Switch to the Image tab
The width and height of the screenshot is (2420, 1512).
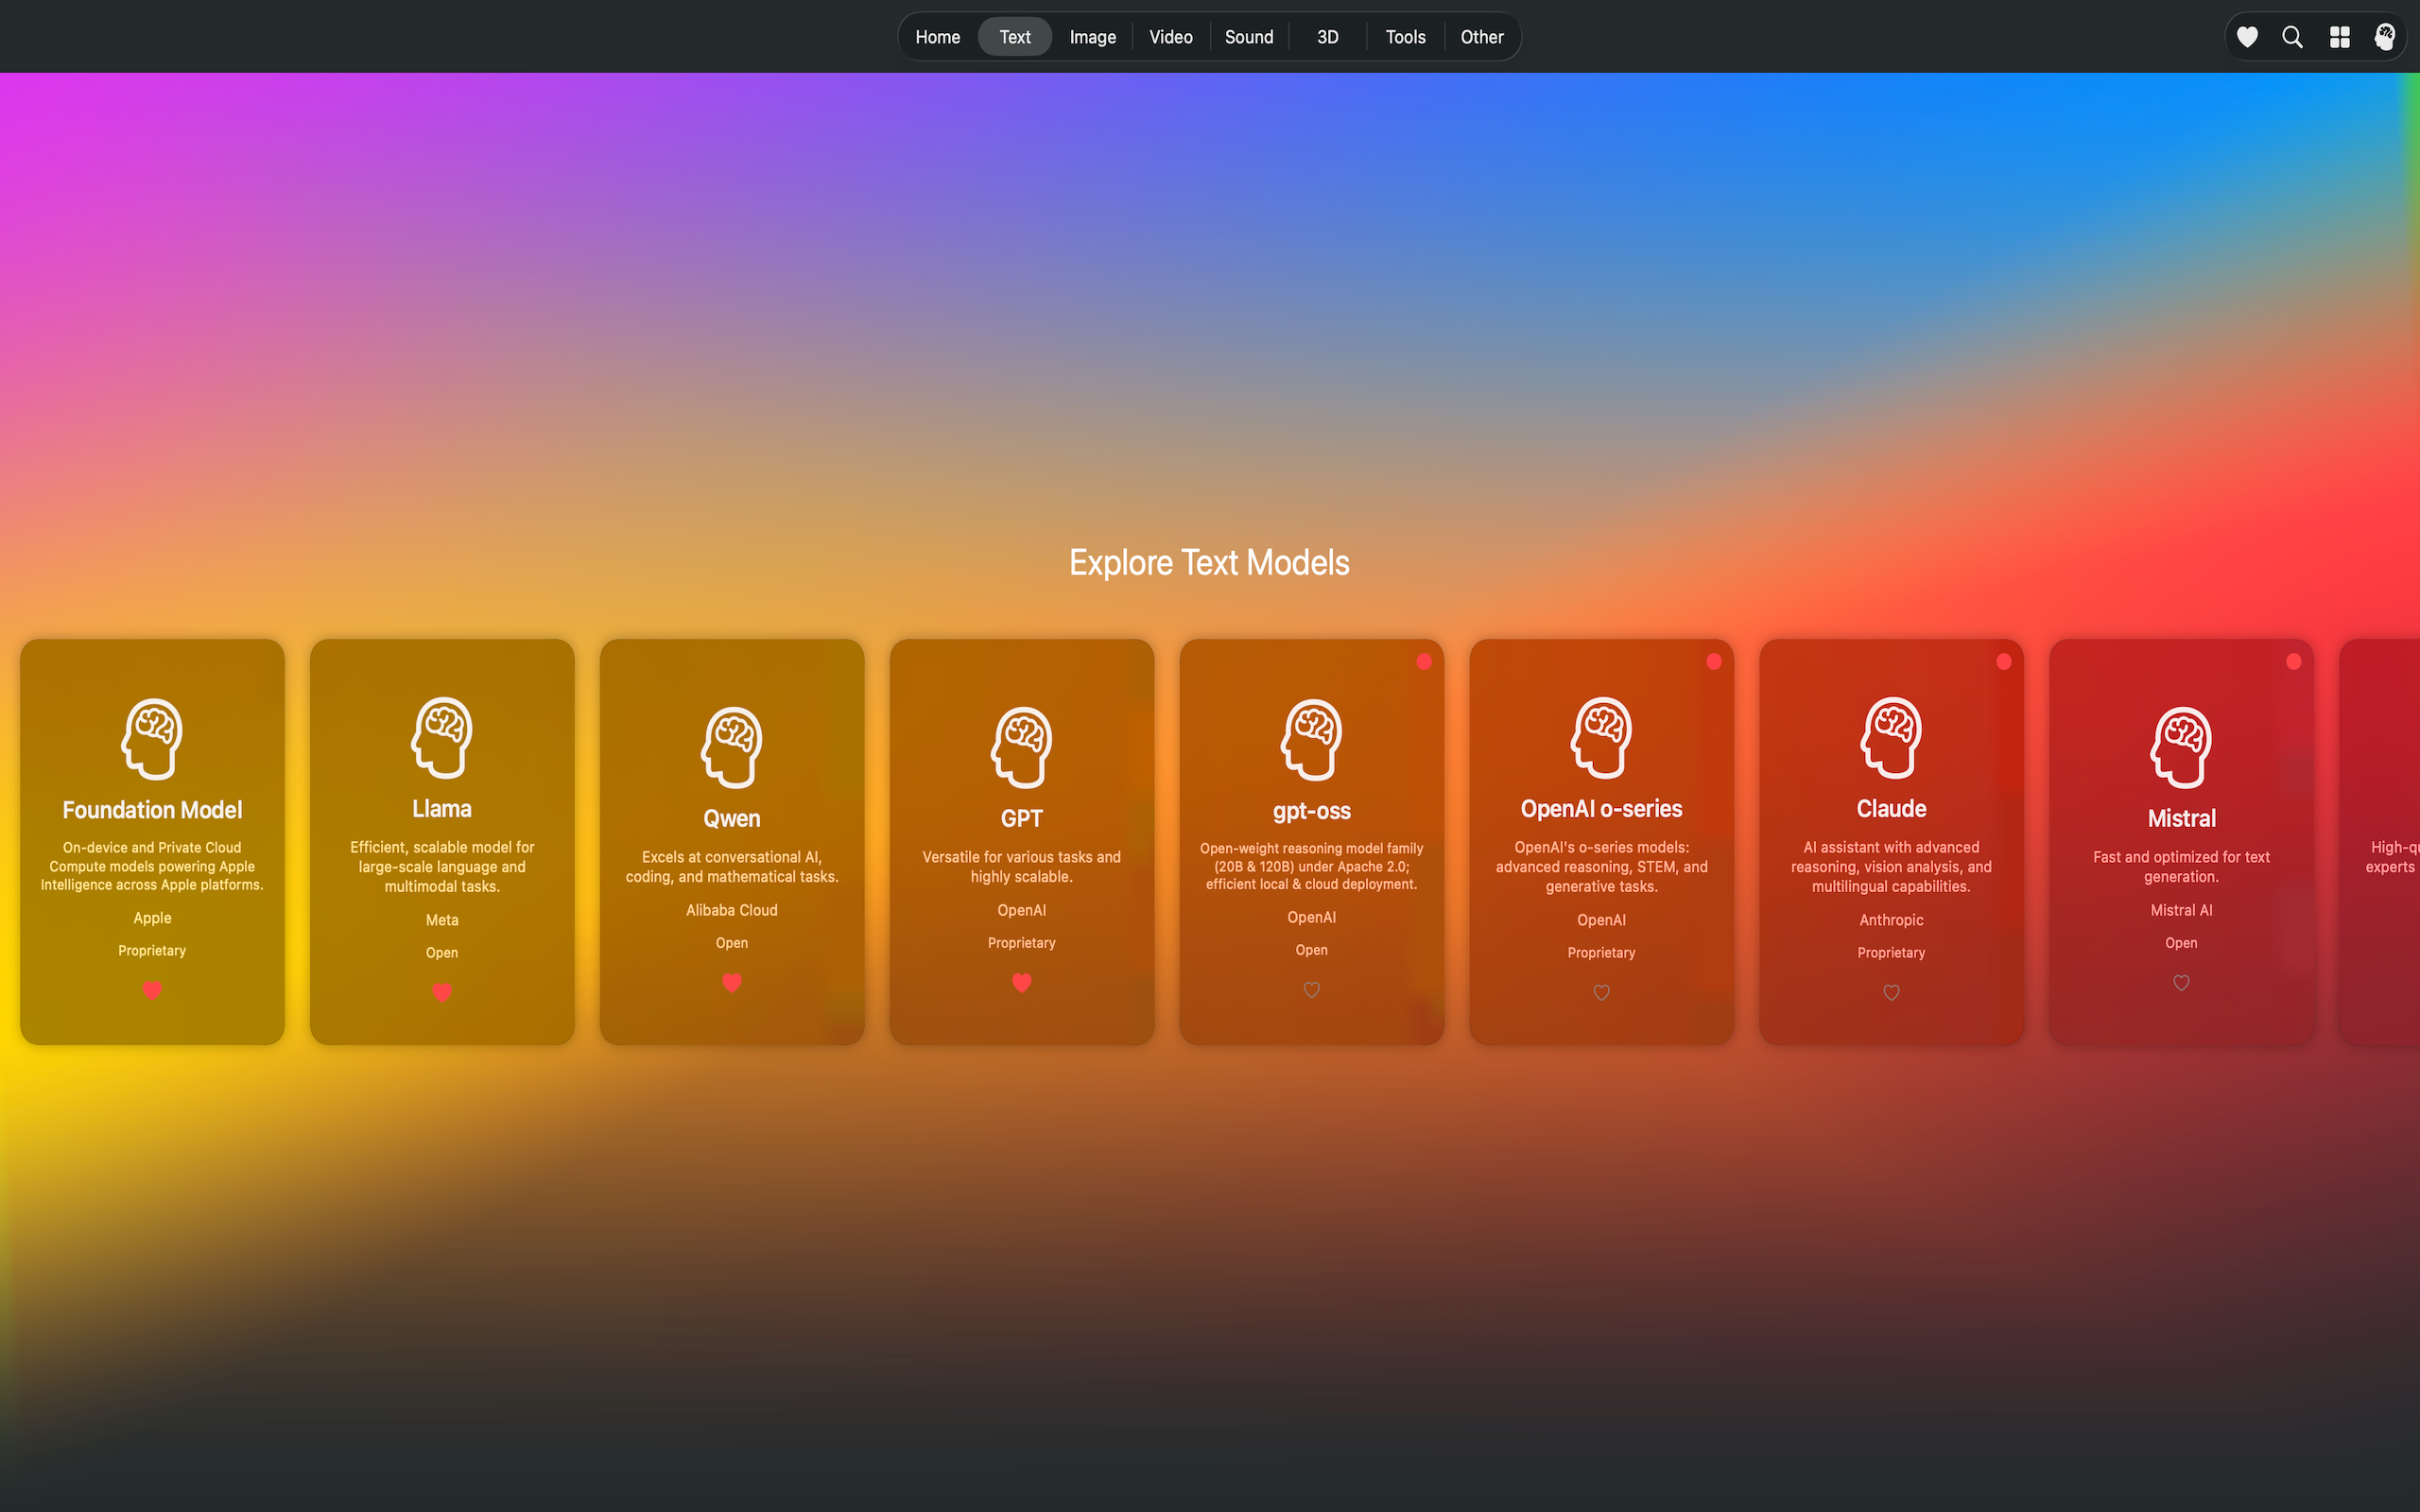1093,37
